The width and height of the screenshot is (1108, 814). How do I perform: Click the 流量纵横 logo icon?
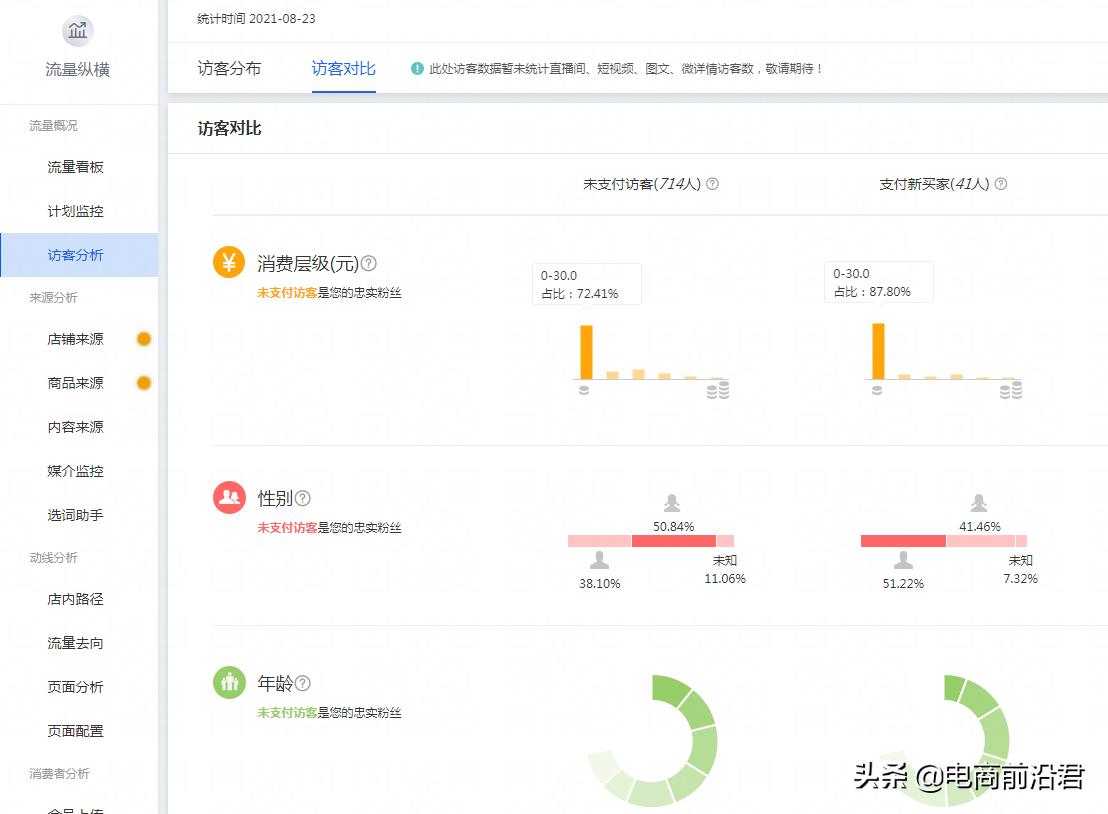[x=78, y=30]
